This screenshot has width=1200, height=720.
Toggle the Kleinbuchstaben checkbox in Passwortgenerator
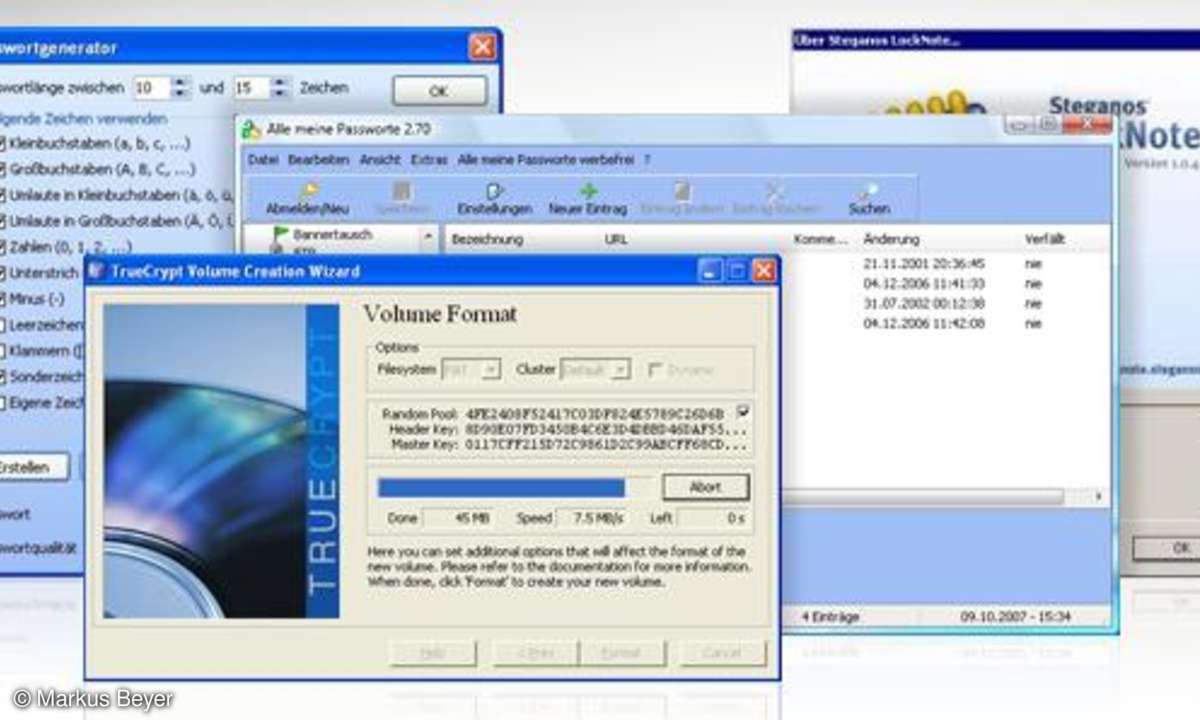pos(4,144)
